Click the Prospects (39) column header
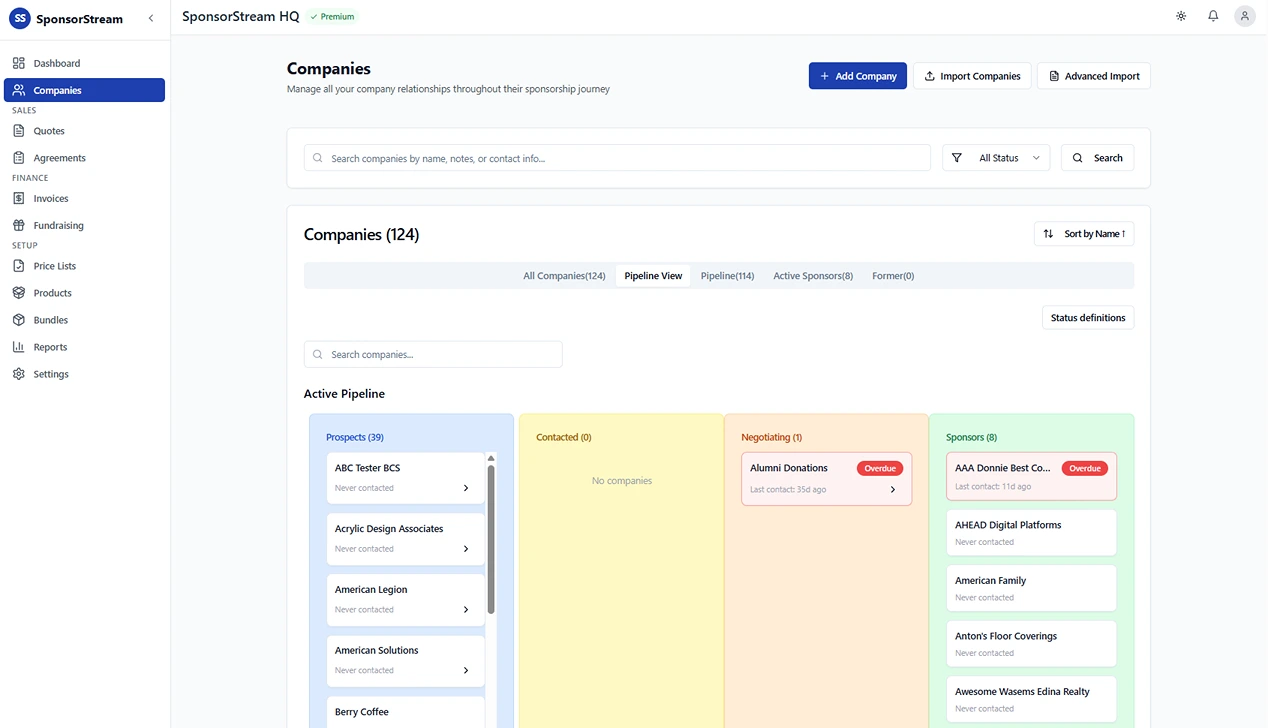Screen dimensions: 1268x728 point(355,437)
